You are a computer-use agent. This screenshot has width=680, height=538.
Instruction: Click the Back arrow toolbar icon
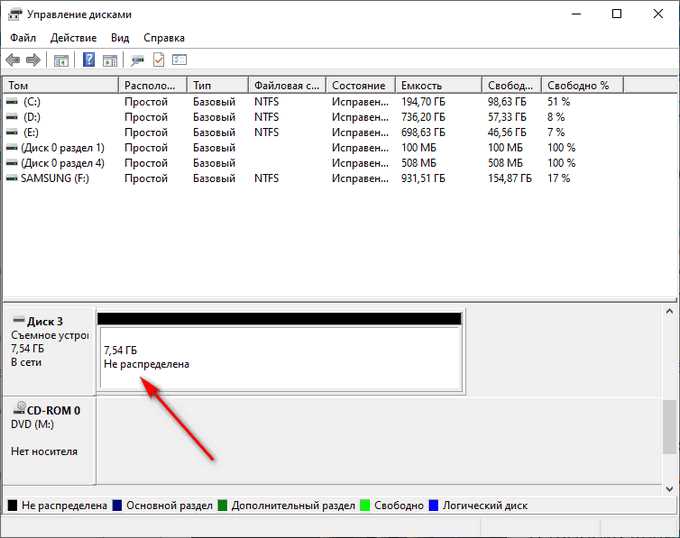[x=13, y=60]
